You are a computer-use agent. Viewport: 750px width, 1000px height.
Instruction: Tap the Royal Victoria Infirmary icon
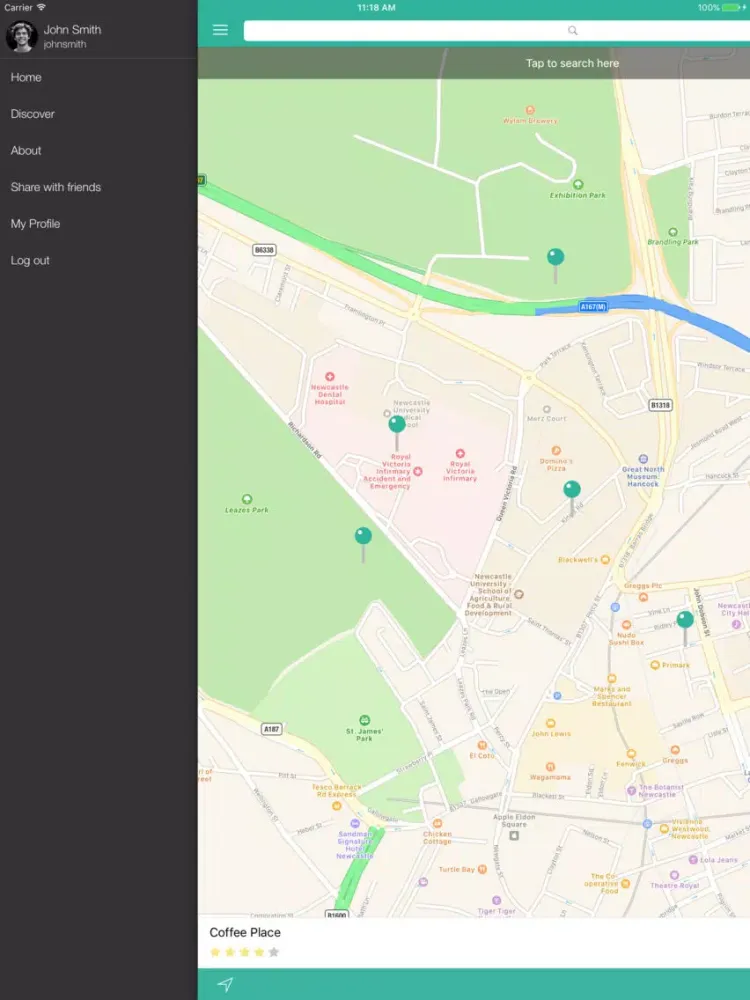coord(460,453)
